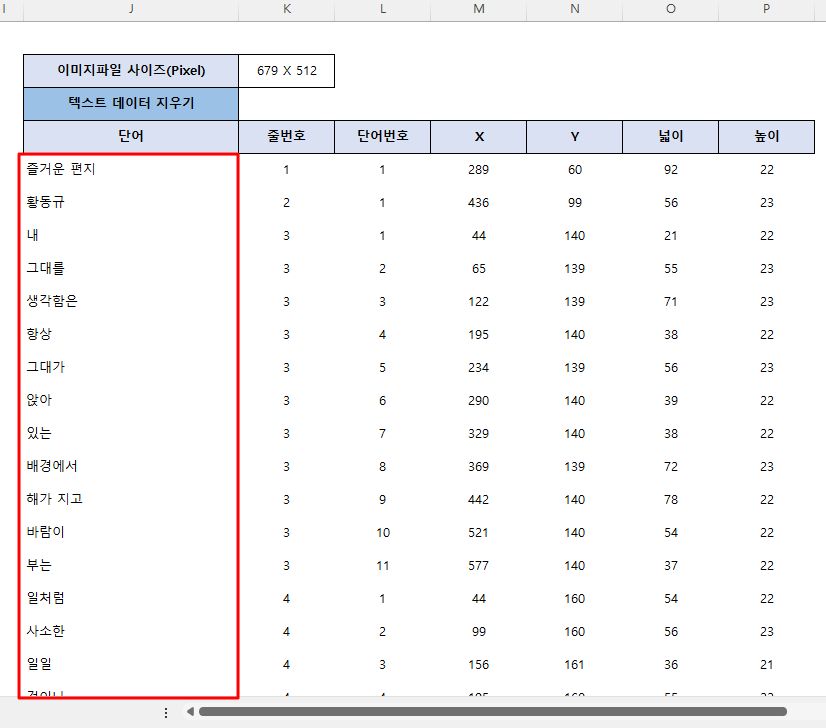Click 높이 value 21 in 일일 row

(x=766, y=665)
